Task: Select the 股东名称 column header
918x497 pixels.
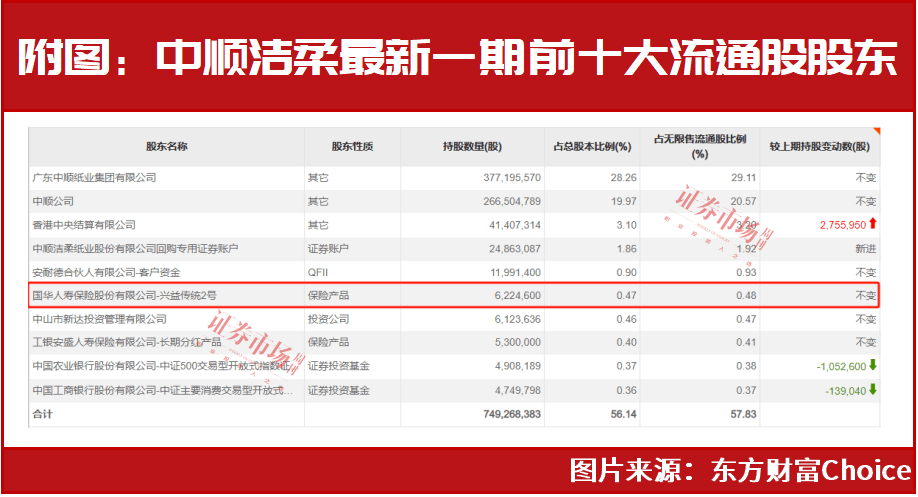Action: 166,146
